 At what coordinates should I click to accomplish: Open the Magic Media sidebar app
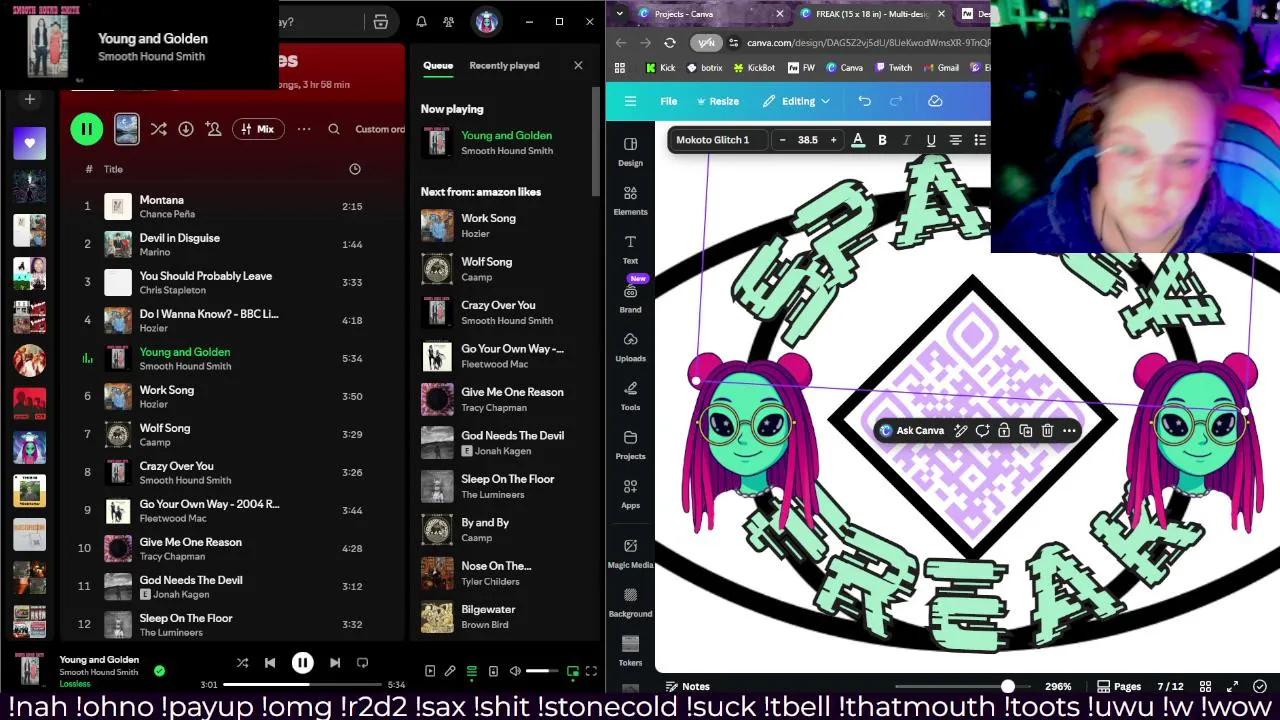pos(630,553)
